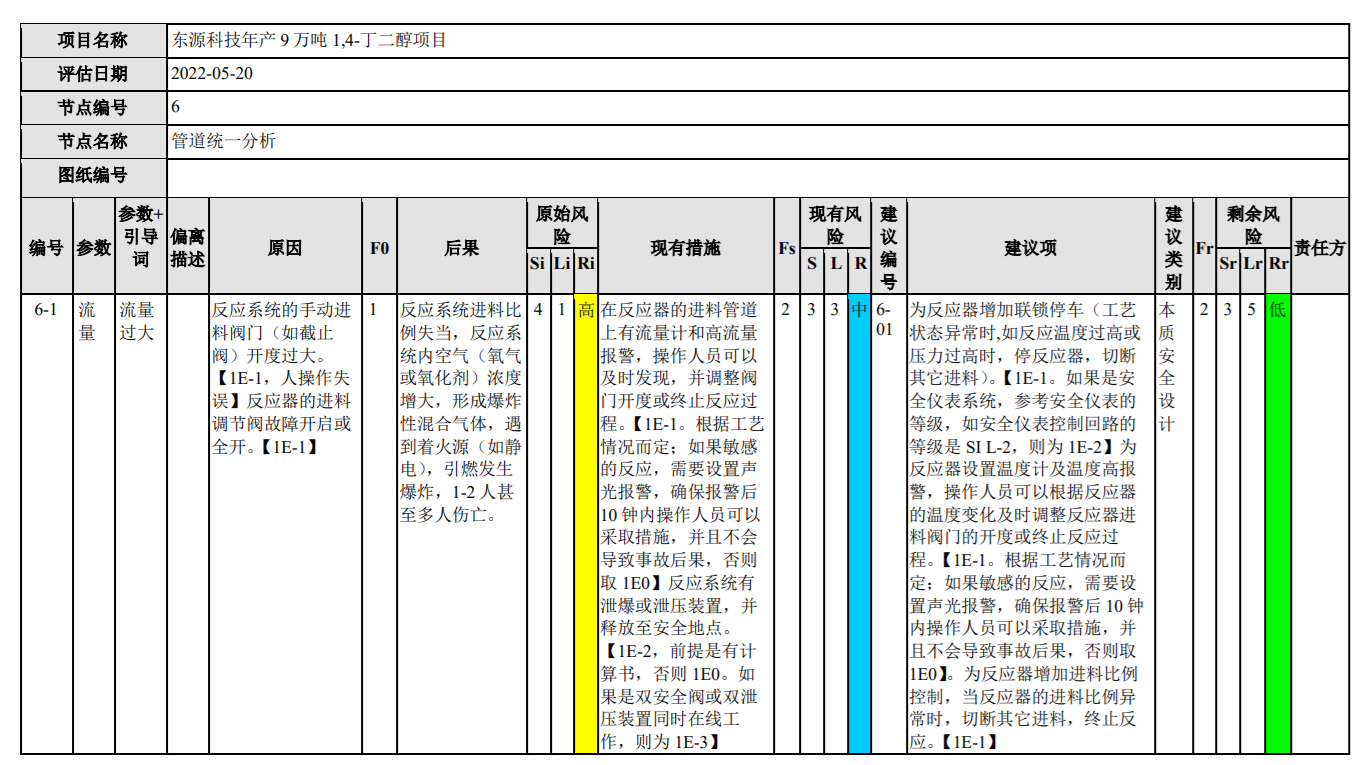Select the evaluation date 2022-05-20
Viewport: 1371px width, 765px height.
212,74
